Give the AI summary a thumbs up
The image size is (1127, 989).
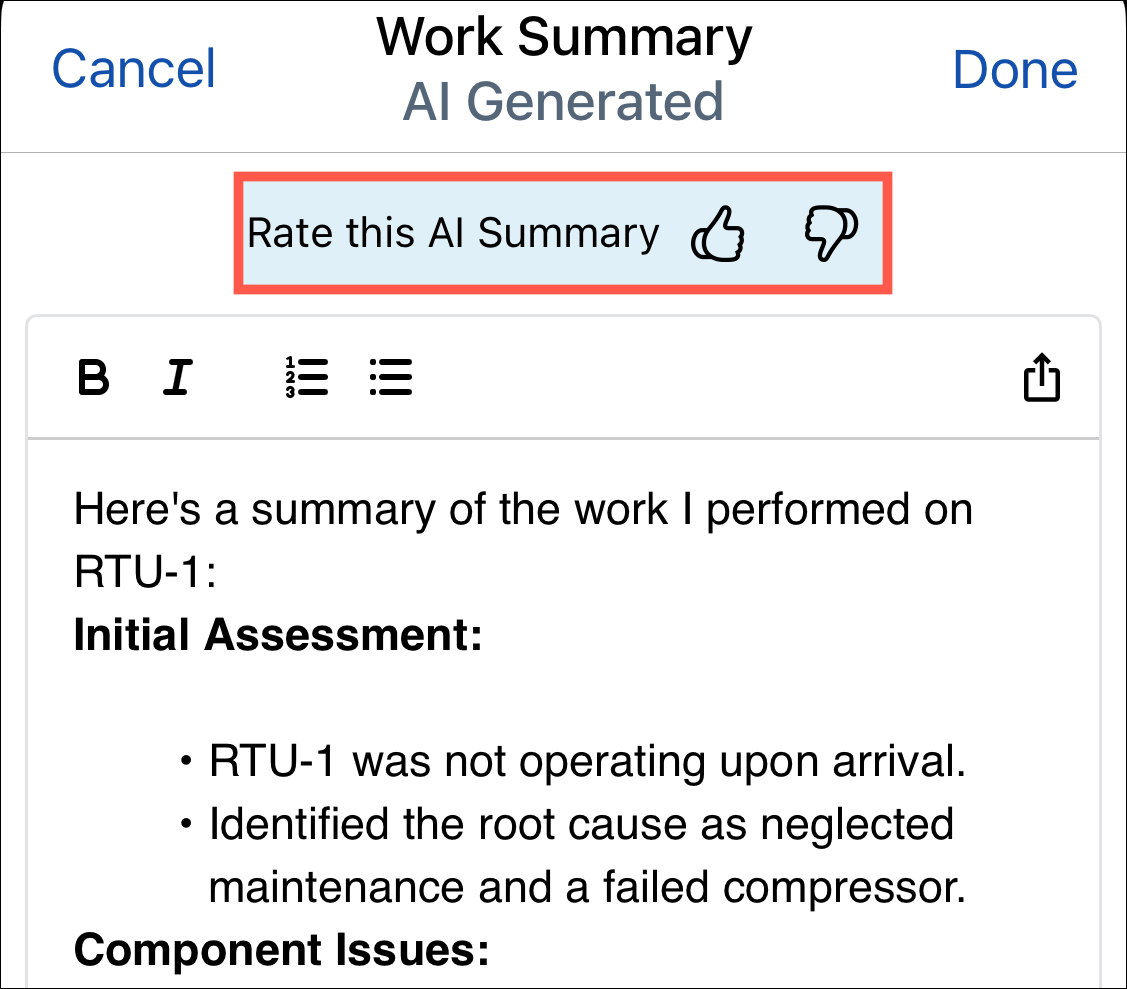719,235
